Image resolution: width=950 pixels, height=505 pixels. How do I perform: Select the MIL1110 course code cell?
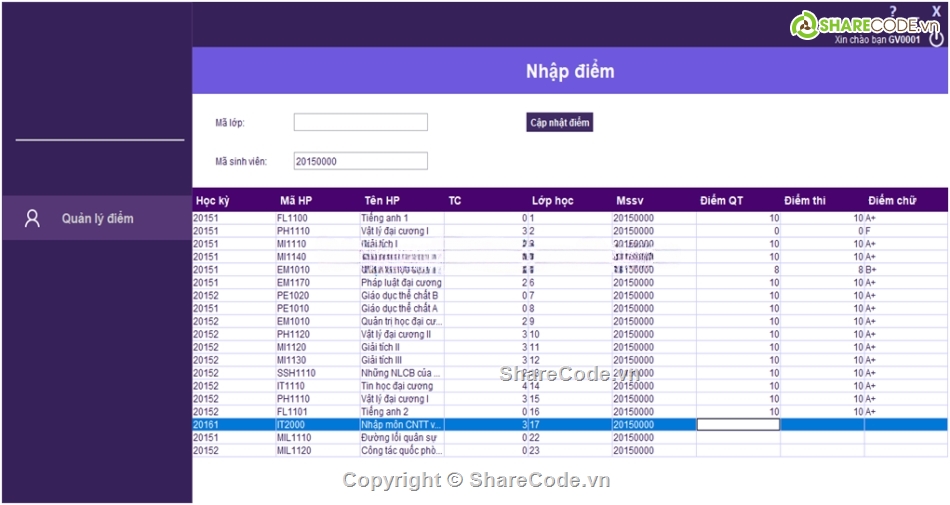[x=318, y=437]
